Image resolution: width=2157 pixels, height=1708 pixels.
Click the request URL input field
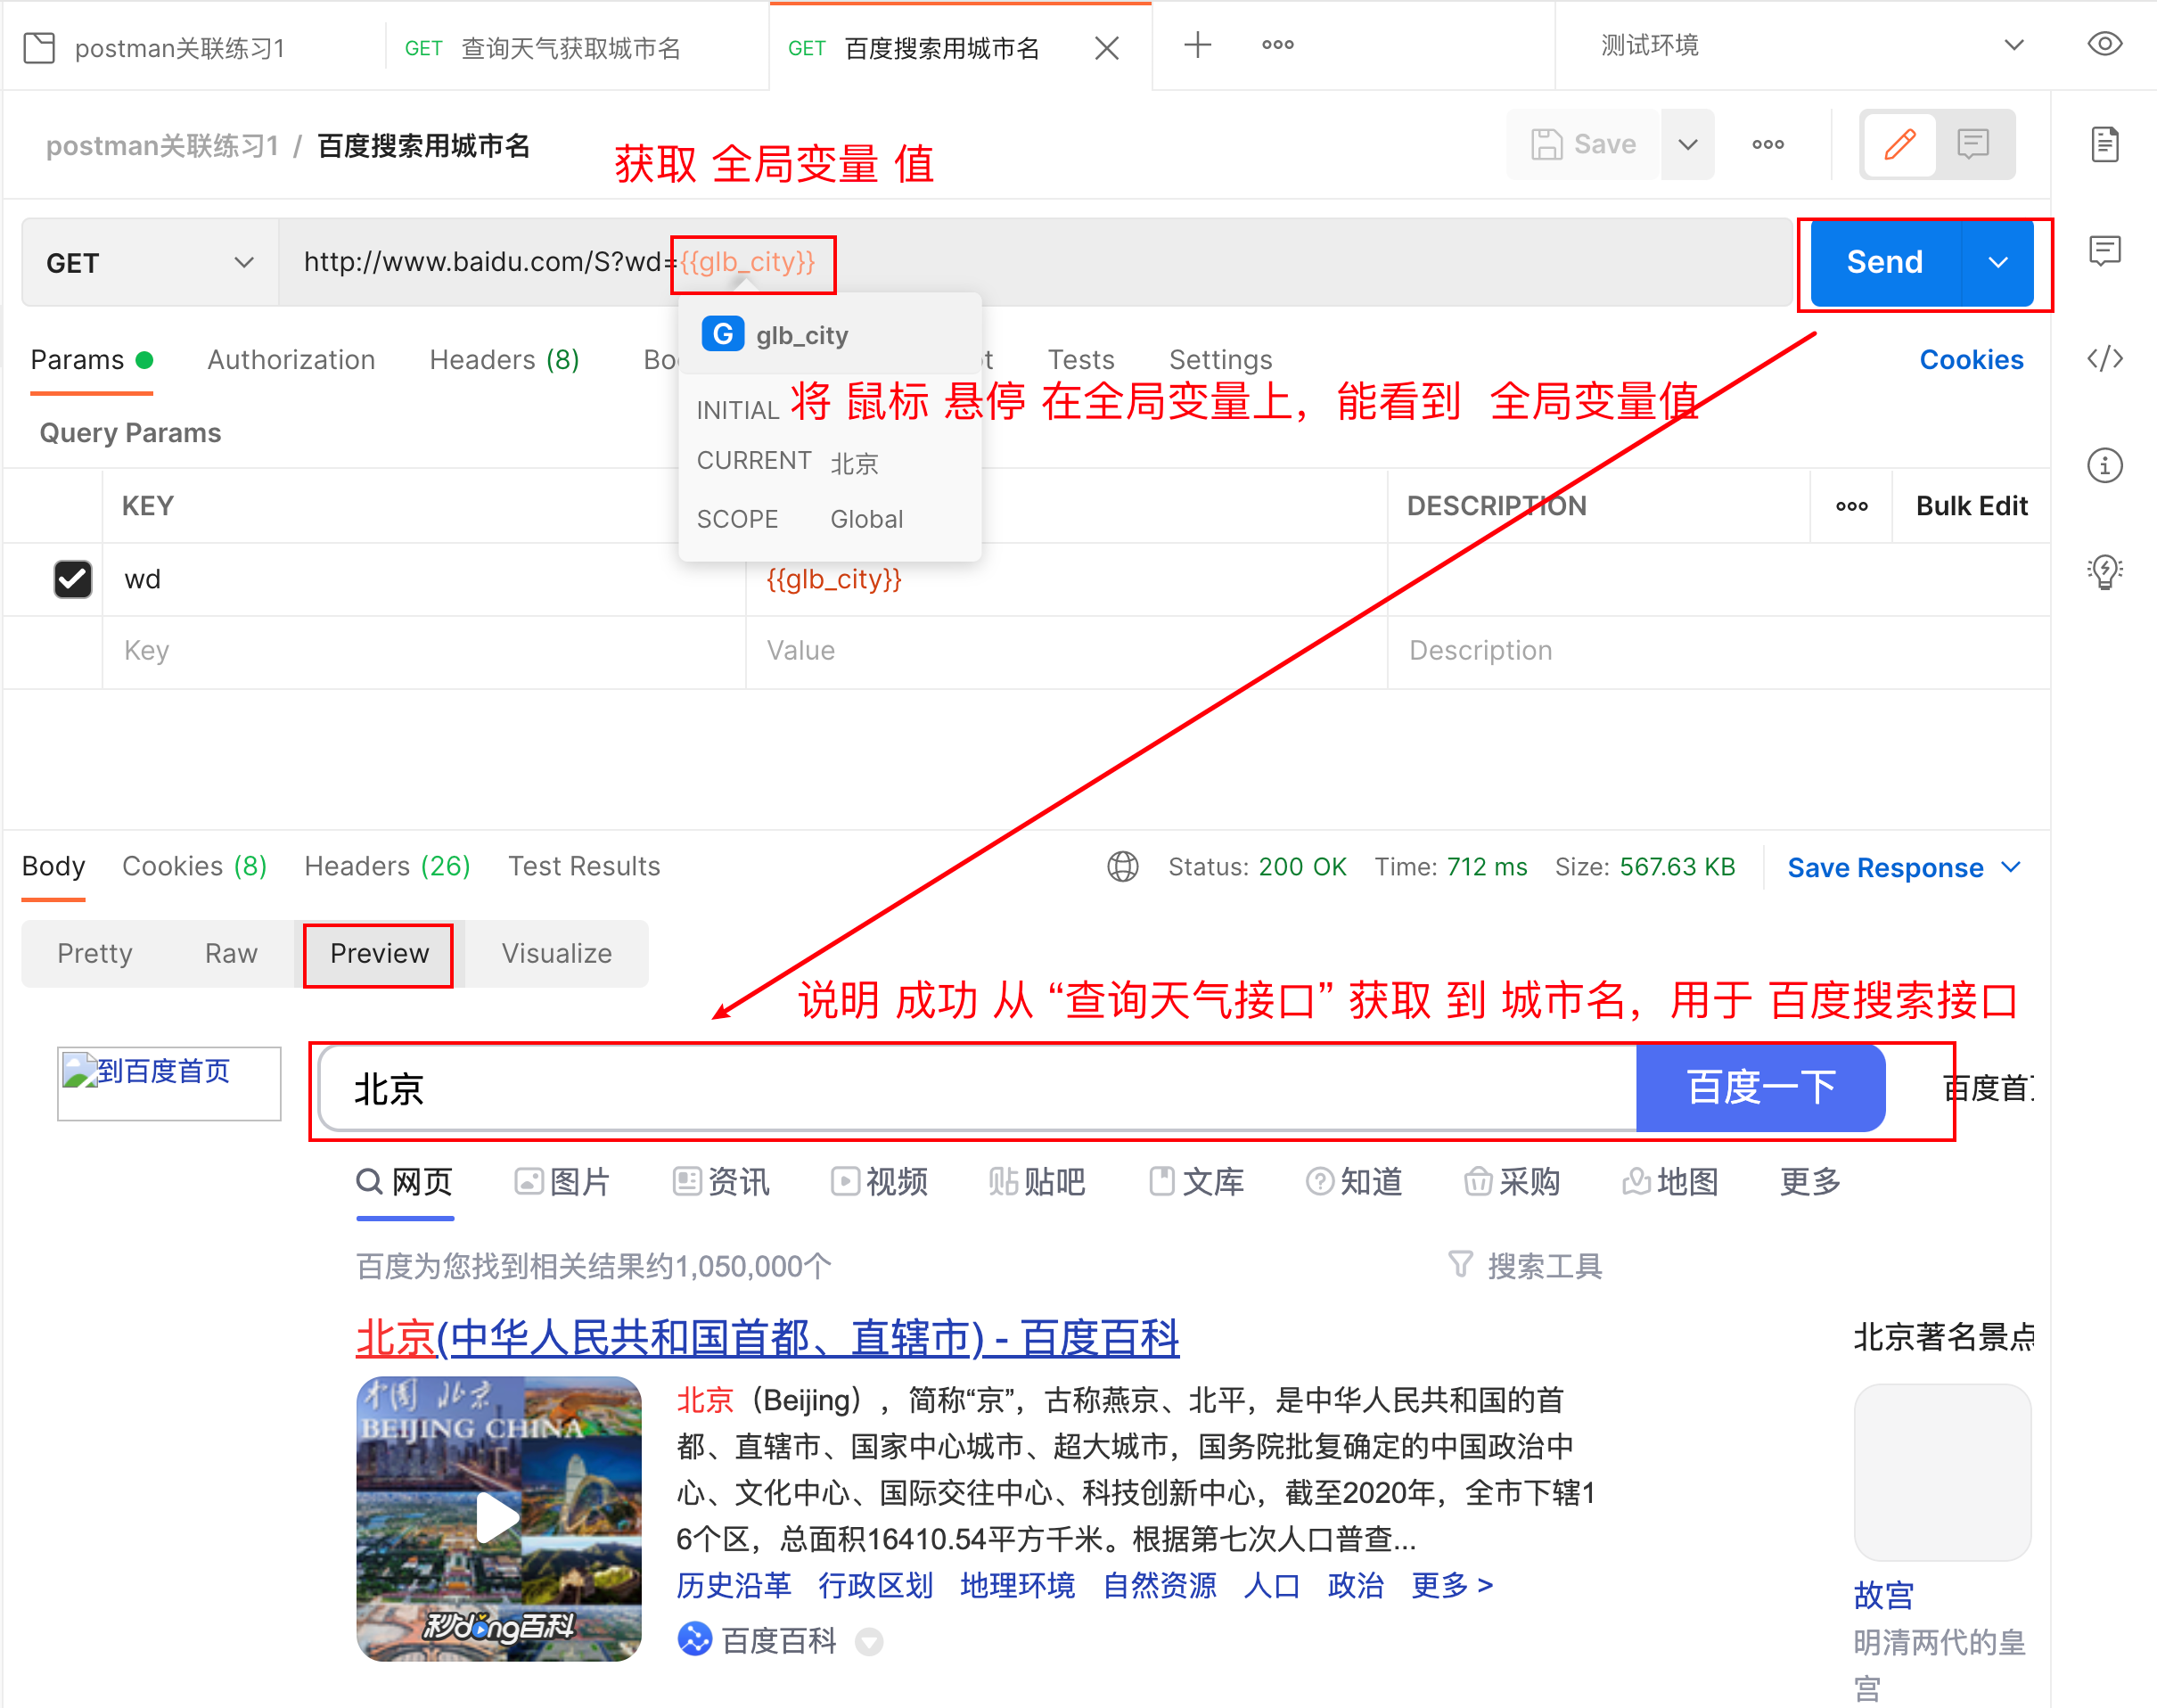(1035, 263)
